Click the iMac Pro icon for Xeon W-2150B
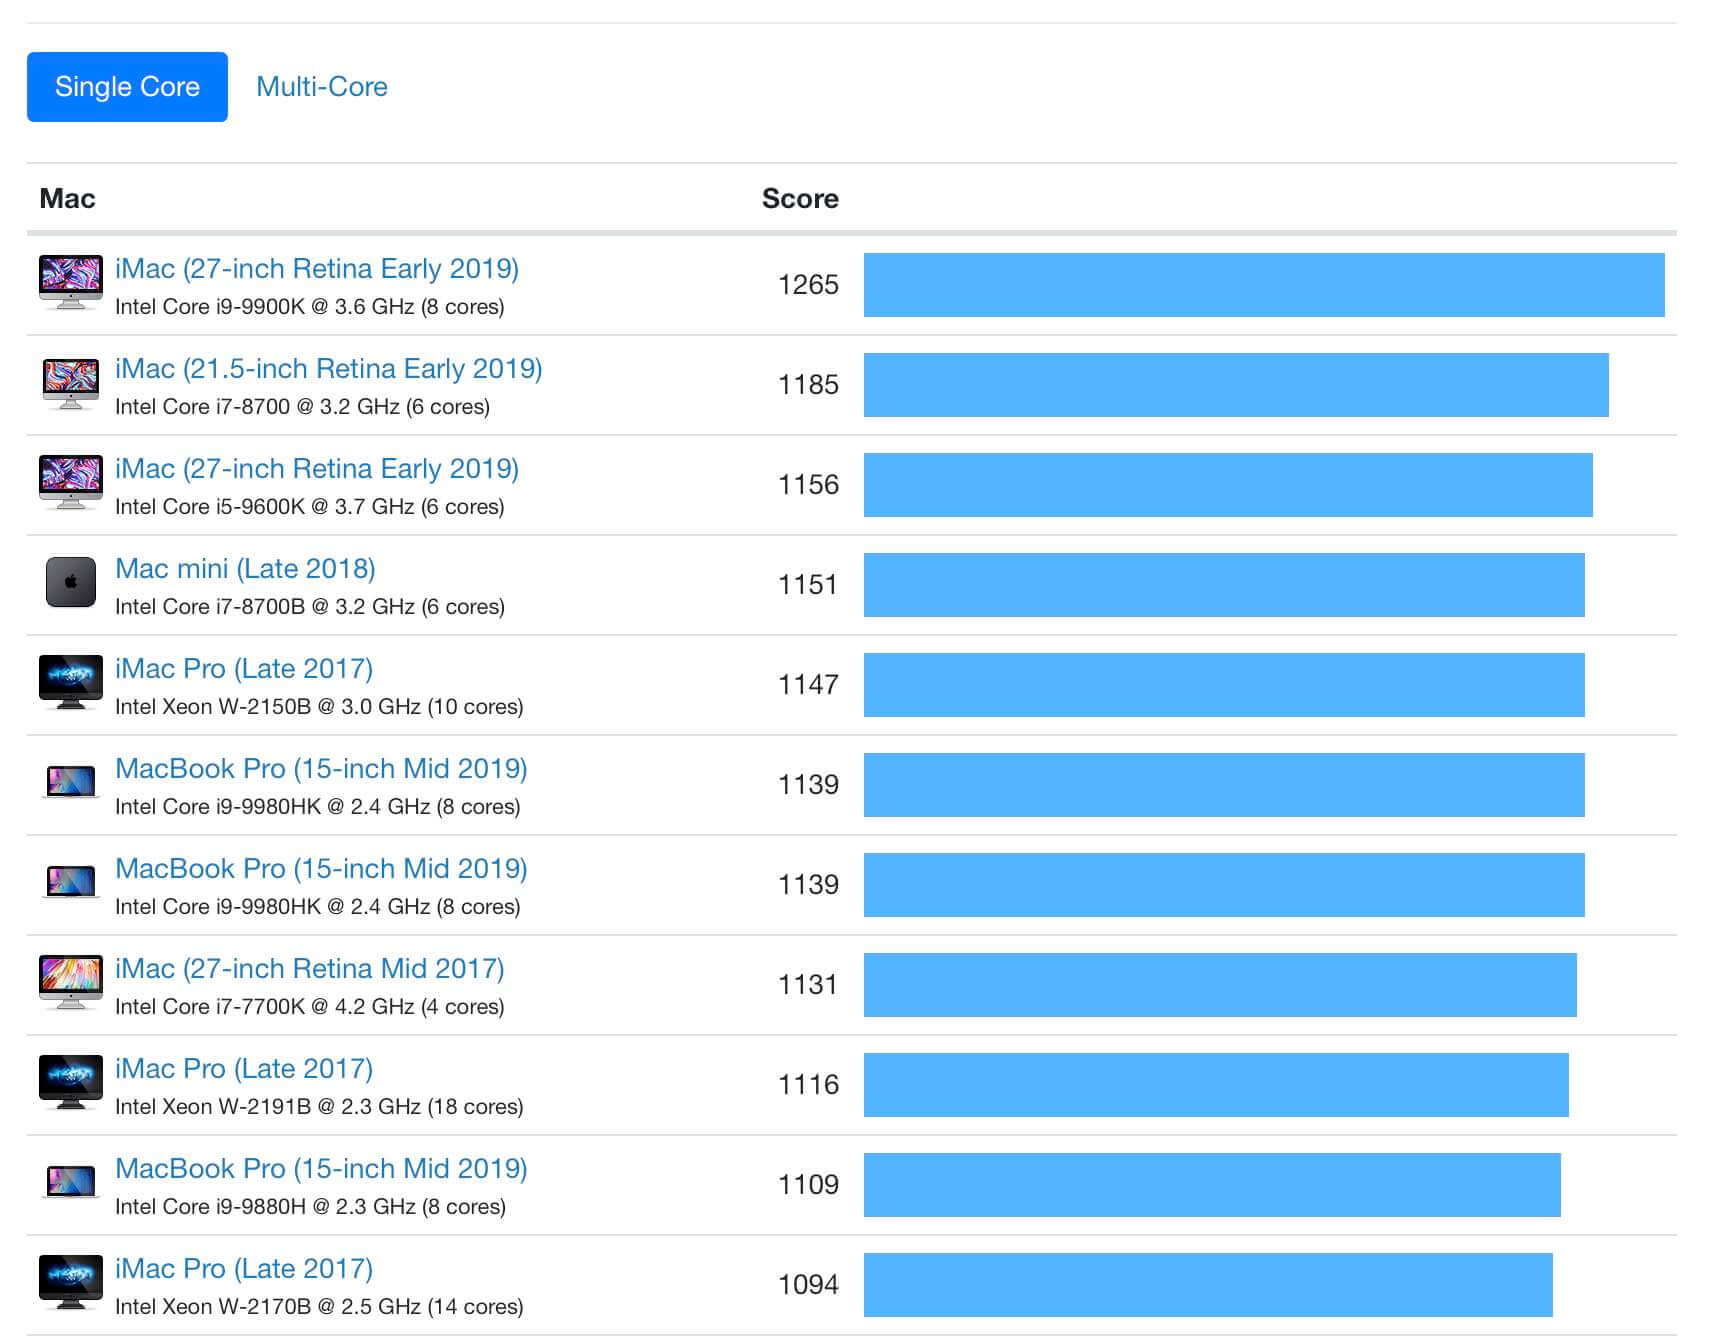 (70, 682)
